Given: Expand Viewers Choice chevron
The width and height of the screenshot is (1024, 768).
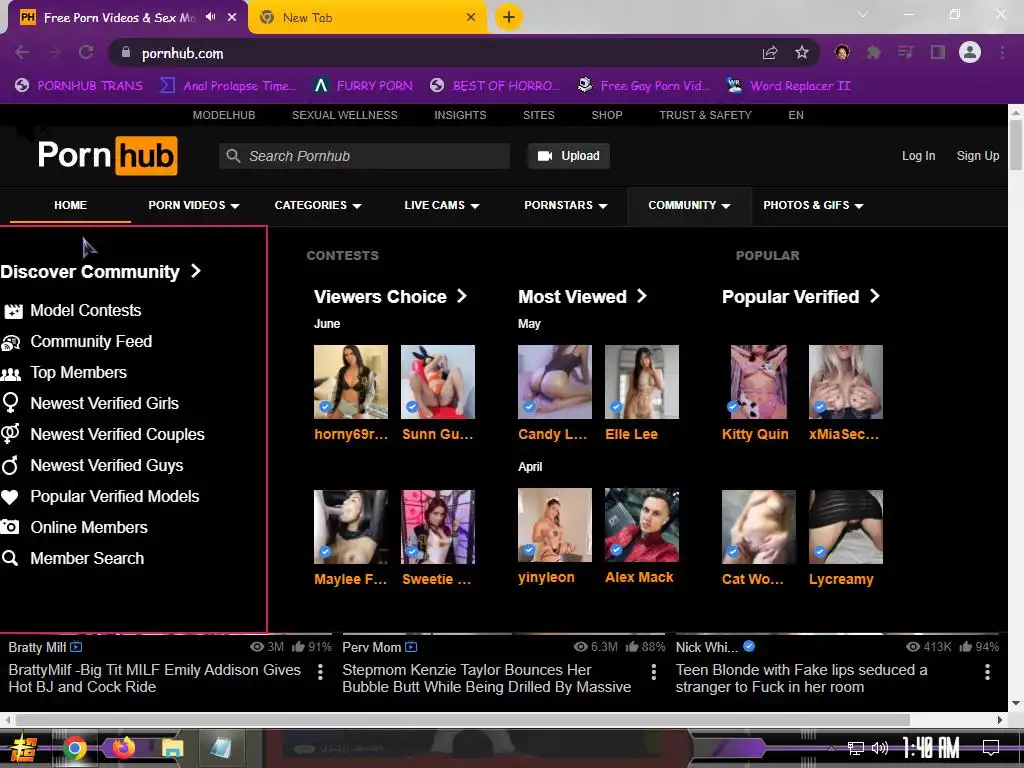Looking at the screenshot, I should coord(462,296).
